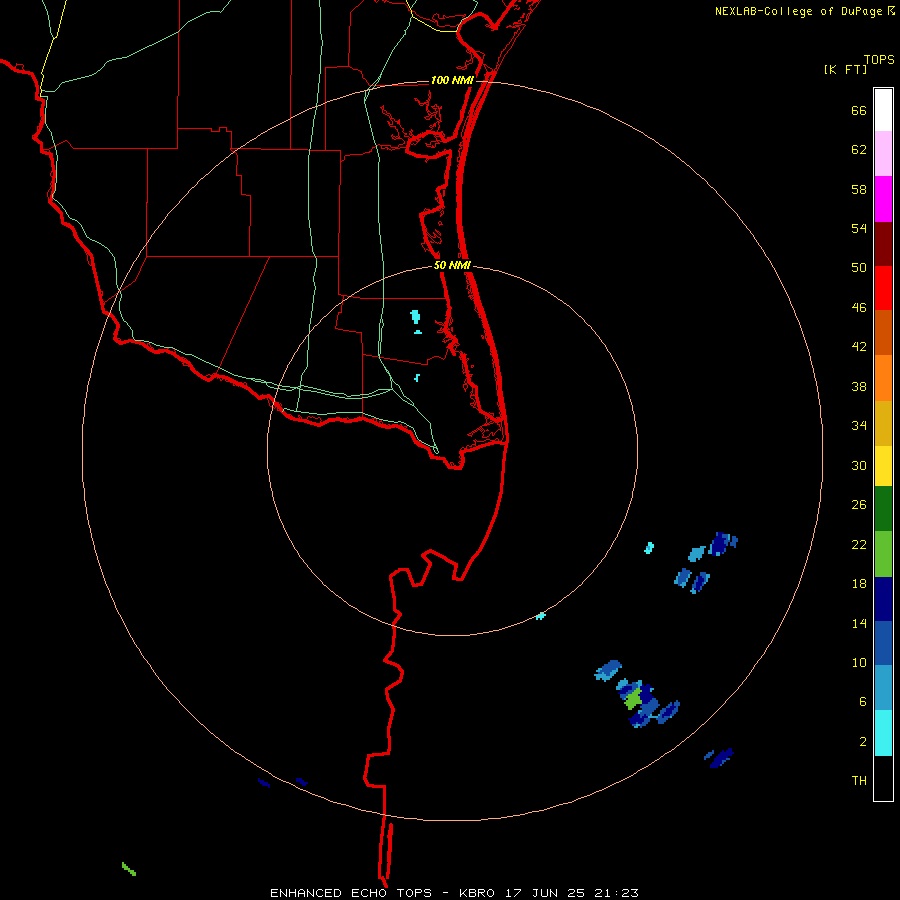Click the legend value '38'
Screen dimensions: 900x900
coord(859,386)
